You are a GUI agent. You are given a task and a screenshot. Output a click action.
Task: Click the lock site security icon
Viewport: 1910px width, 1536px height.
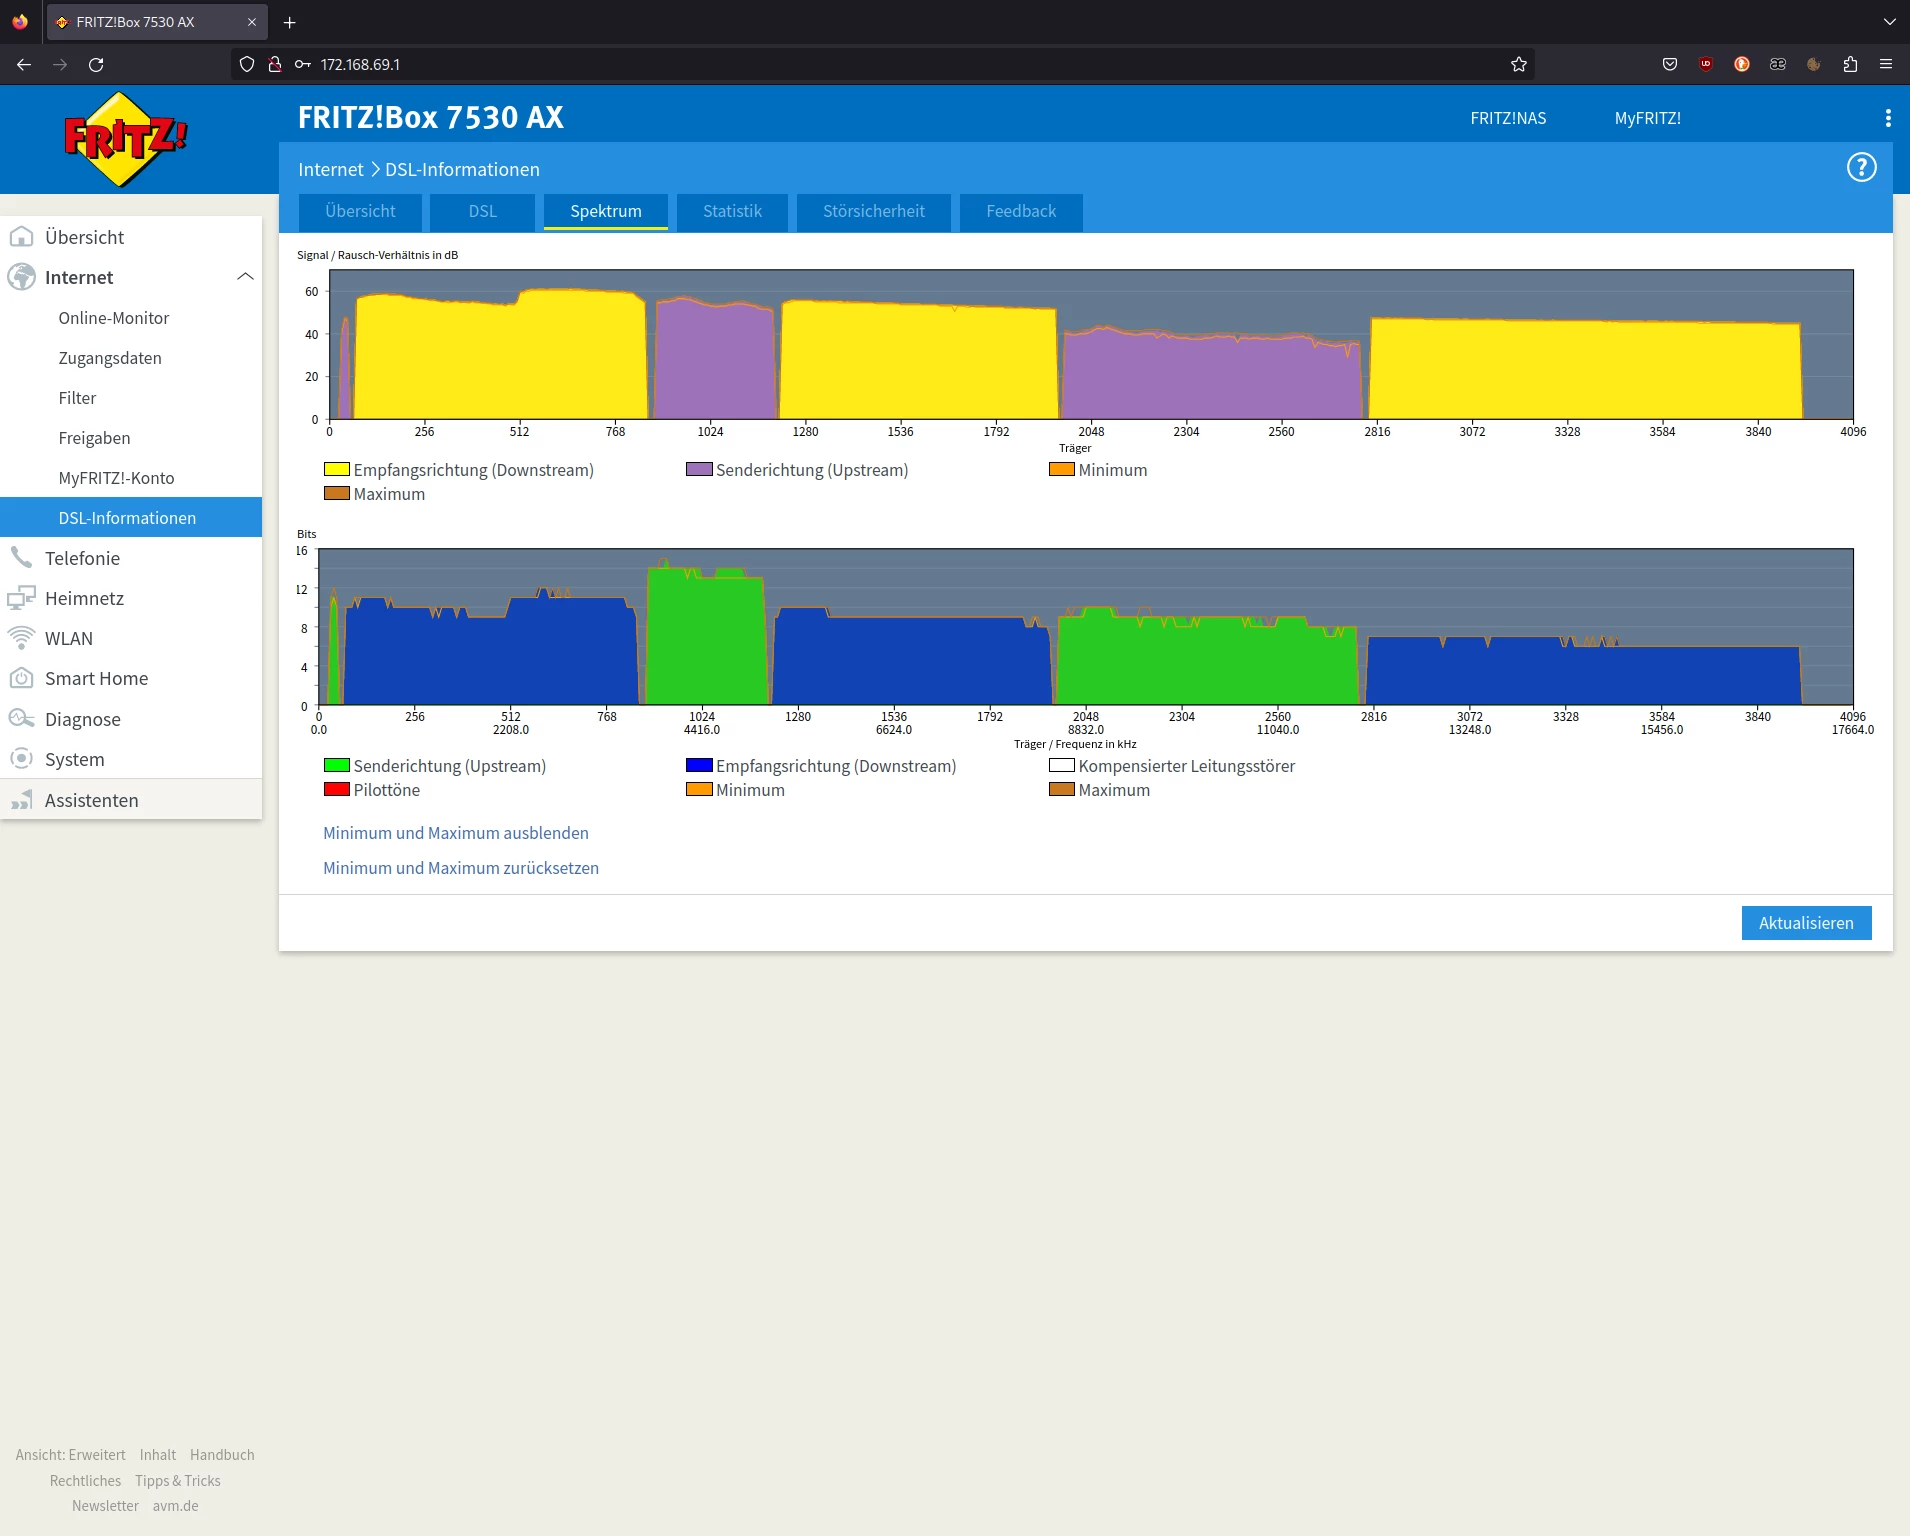coord(274,64)
